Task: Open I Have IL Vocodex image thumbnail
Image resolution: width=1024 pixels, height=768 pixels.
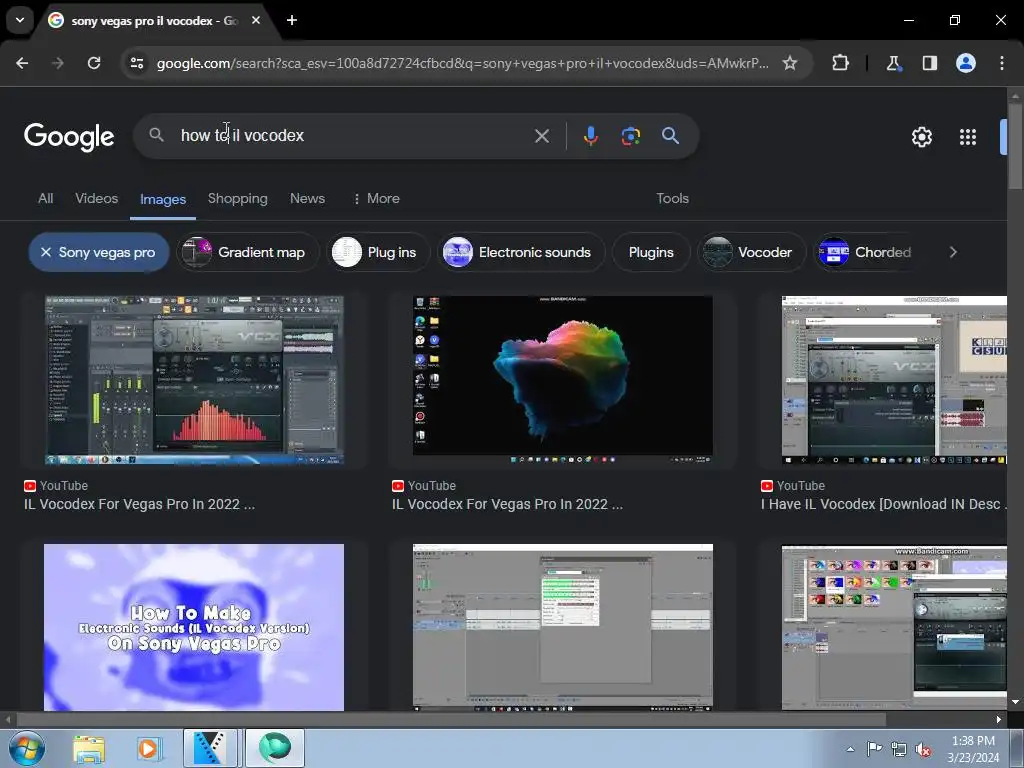Action: point(894,380)
